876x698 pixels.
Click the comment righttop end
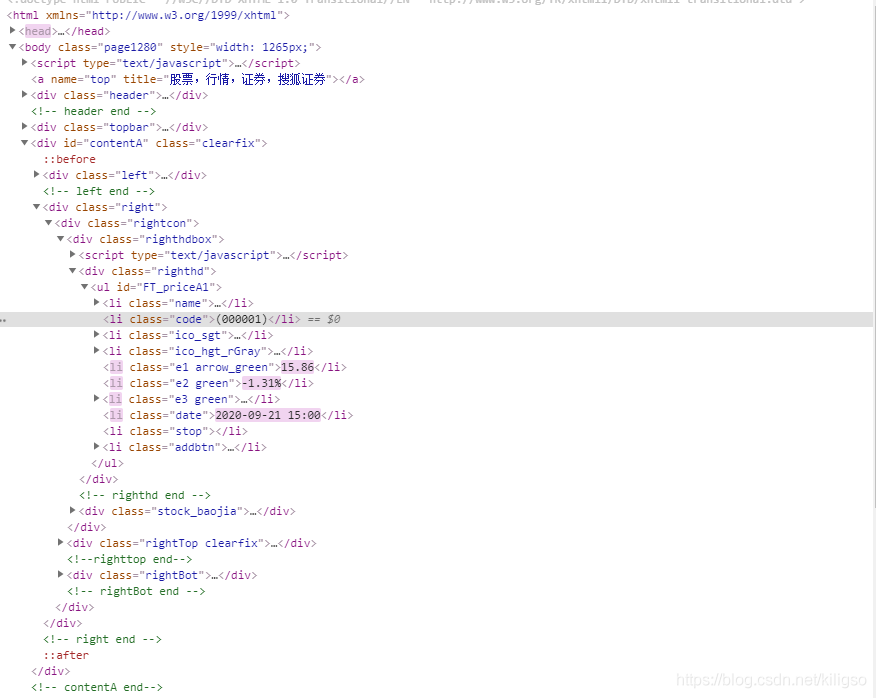(130, 559)
